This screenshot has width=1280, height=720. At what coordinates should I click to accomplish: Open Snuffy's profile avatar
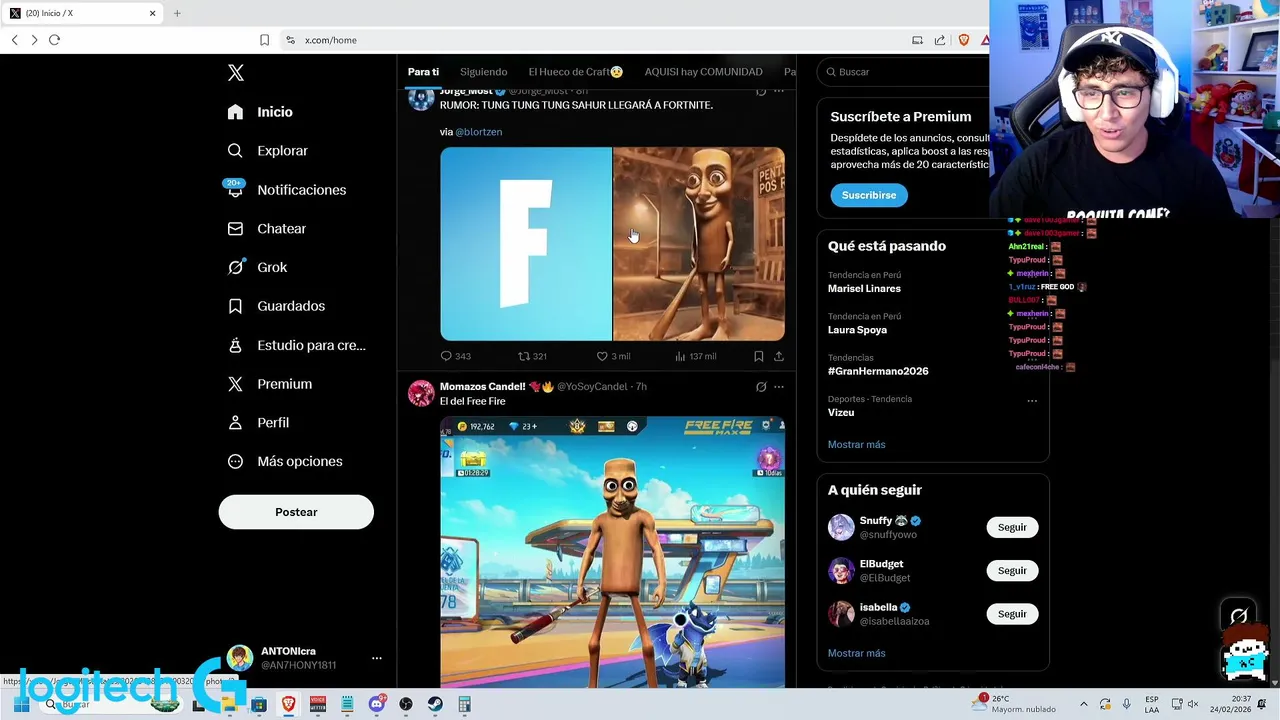click(841, 527)
